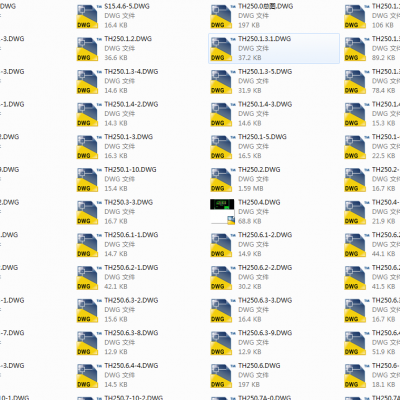The width and height of the screenshot is (400, 400).
Task: Select the TH250.1-5.DWG file icon
Action: tap(221, 147)
